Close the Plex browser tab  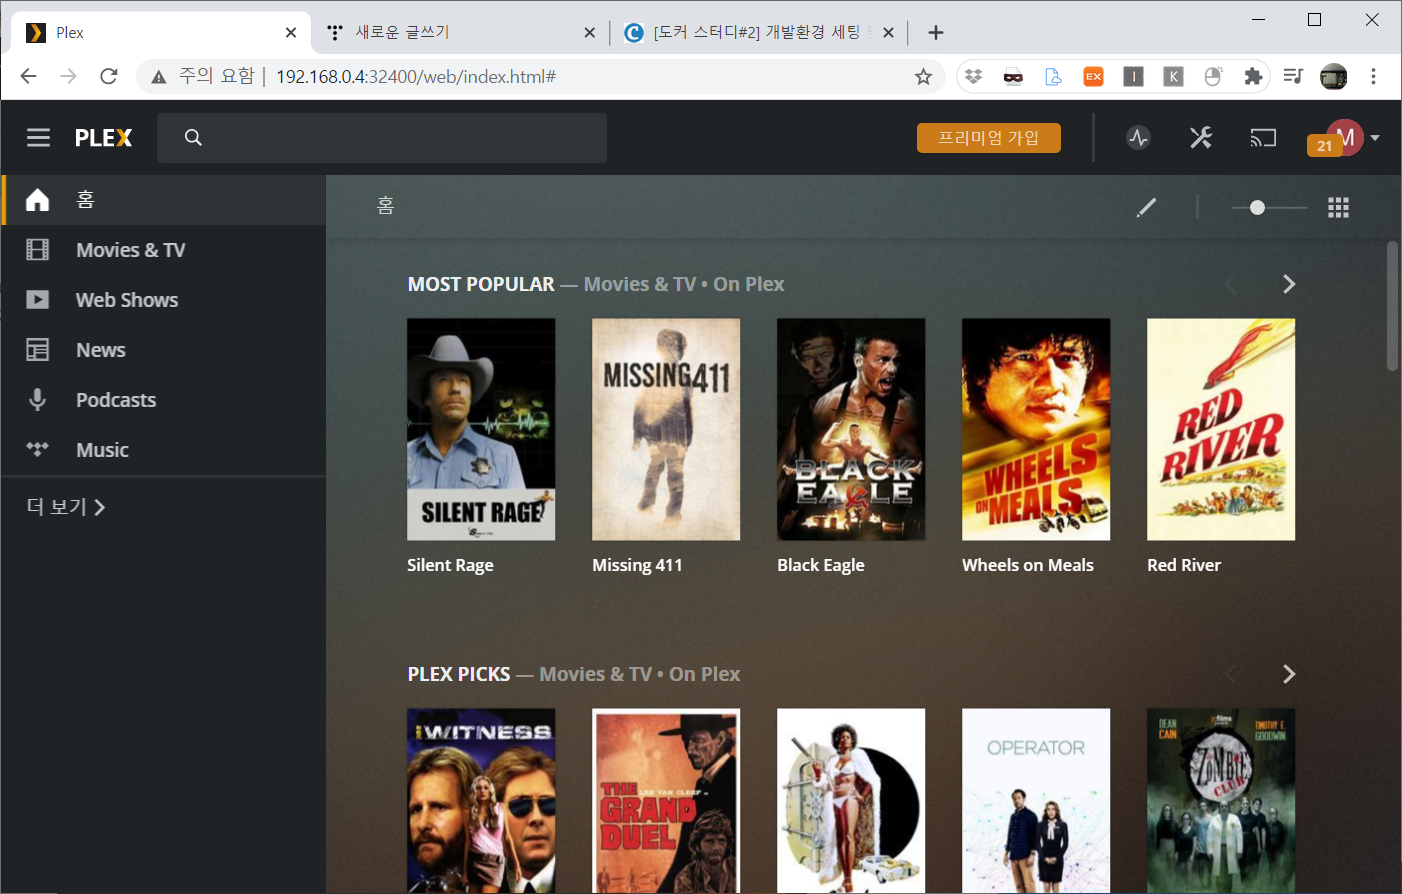(291, 33)
